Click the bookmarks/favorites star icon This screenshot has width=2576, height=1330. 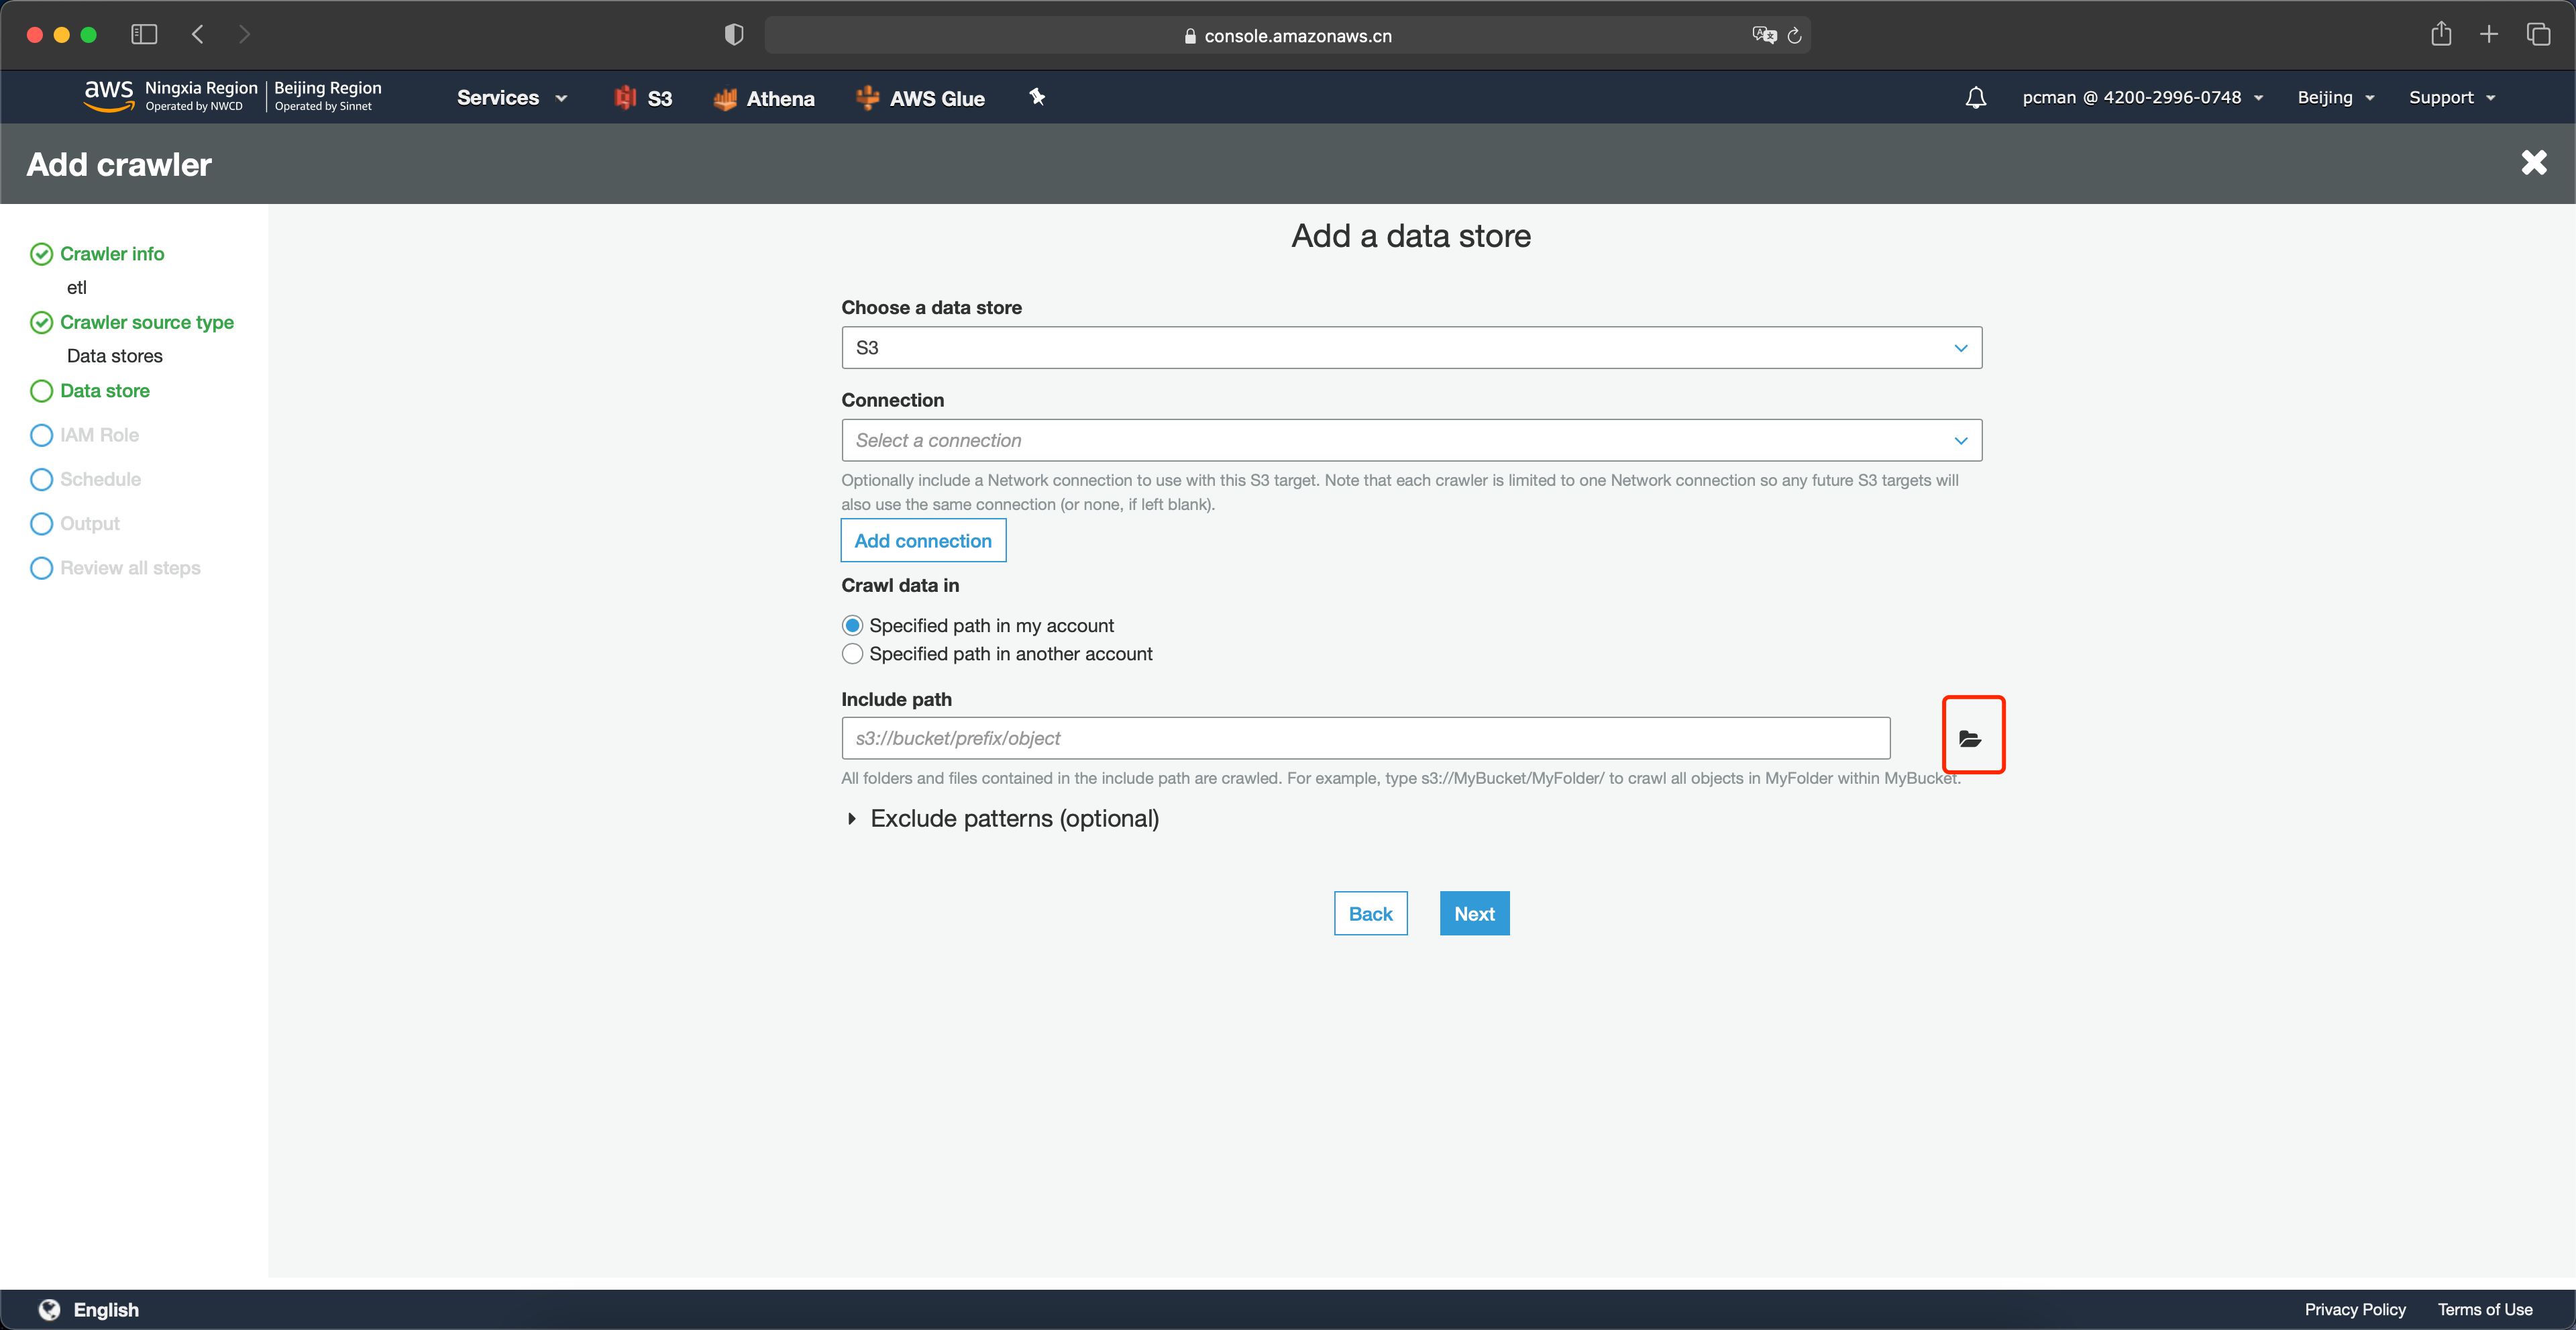(x=1038, y=97)
